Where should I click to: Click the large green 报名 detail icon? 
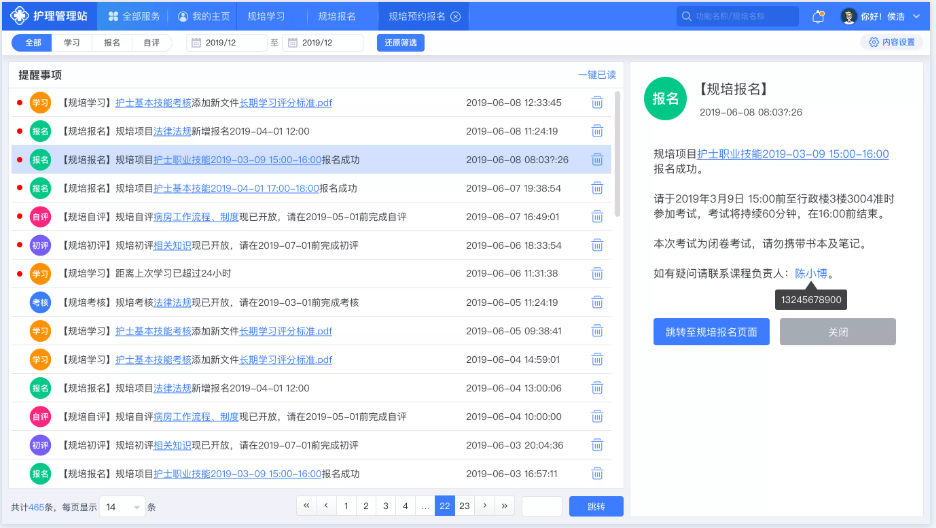tap(665, 98)
